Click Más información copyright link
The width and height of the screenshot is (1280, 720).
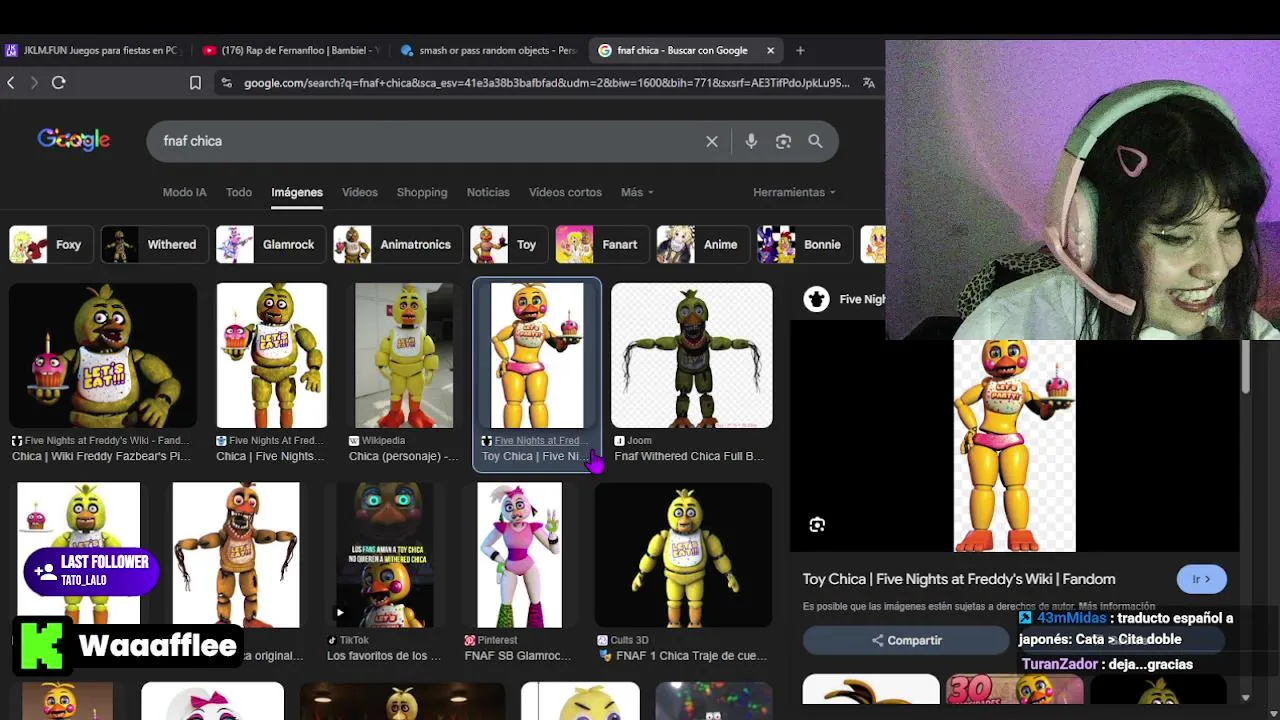click(x=1116, y=606)
